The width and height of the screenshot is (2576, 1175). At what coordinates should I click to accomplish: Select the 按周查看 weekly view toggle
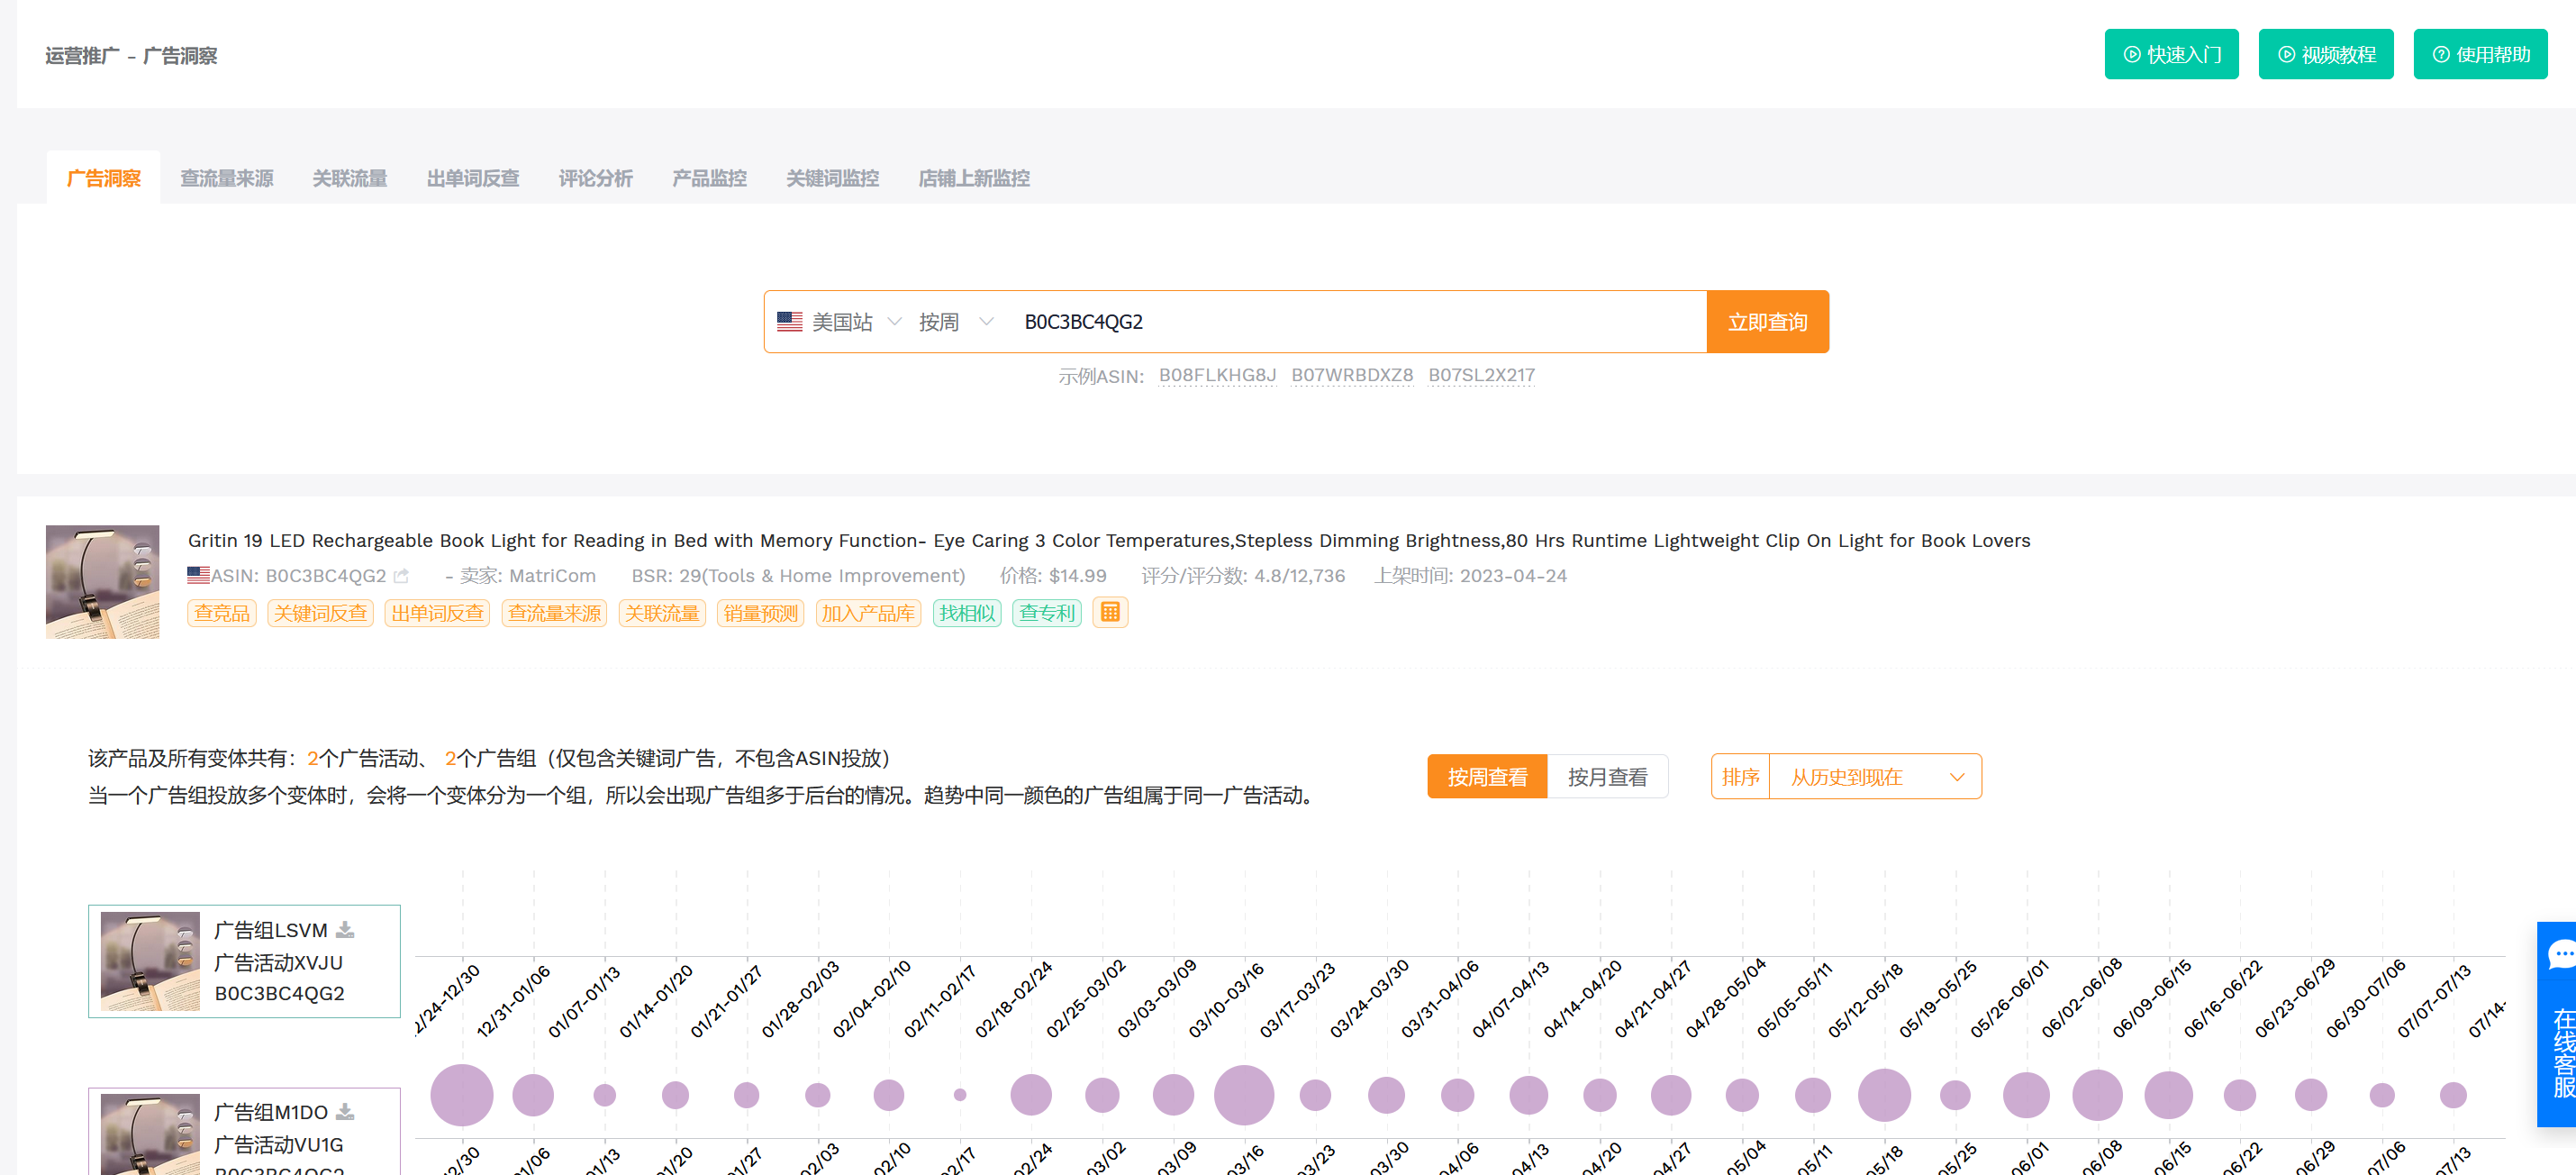click(x=1487, y=777)
